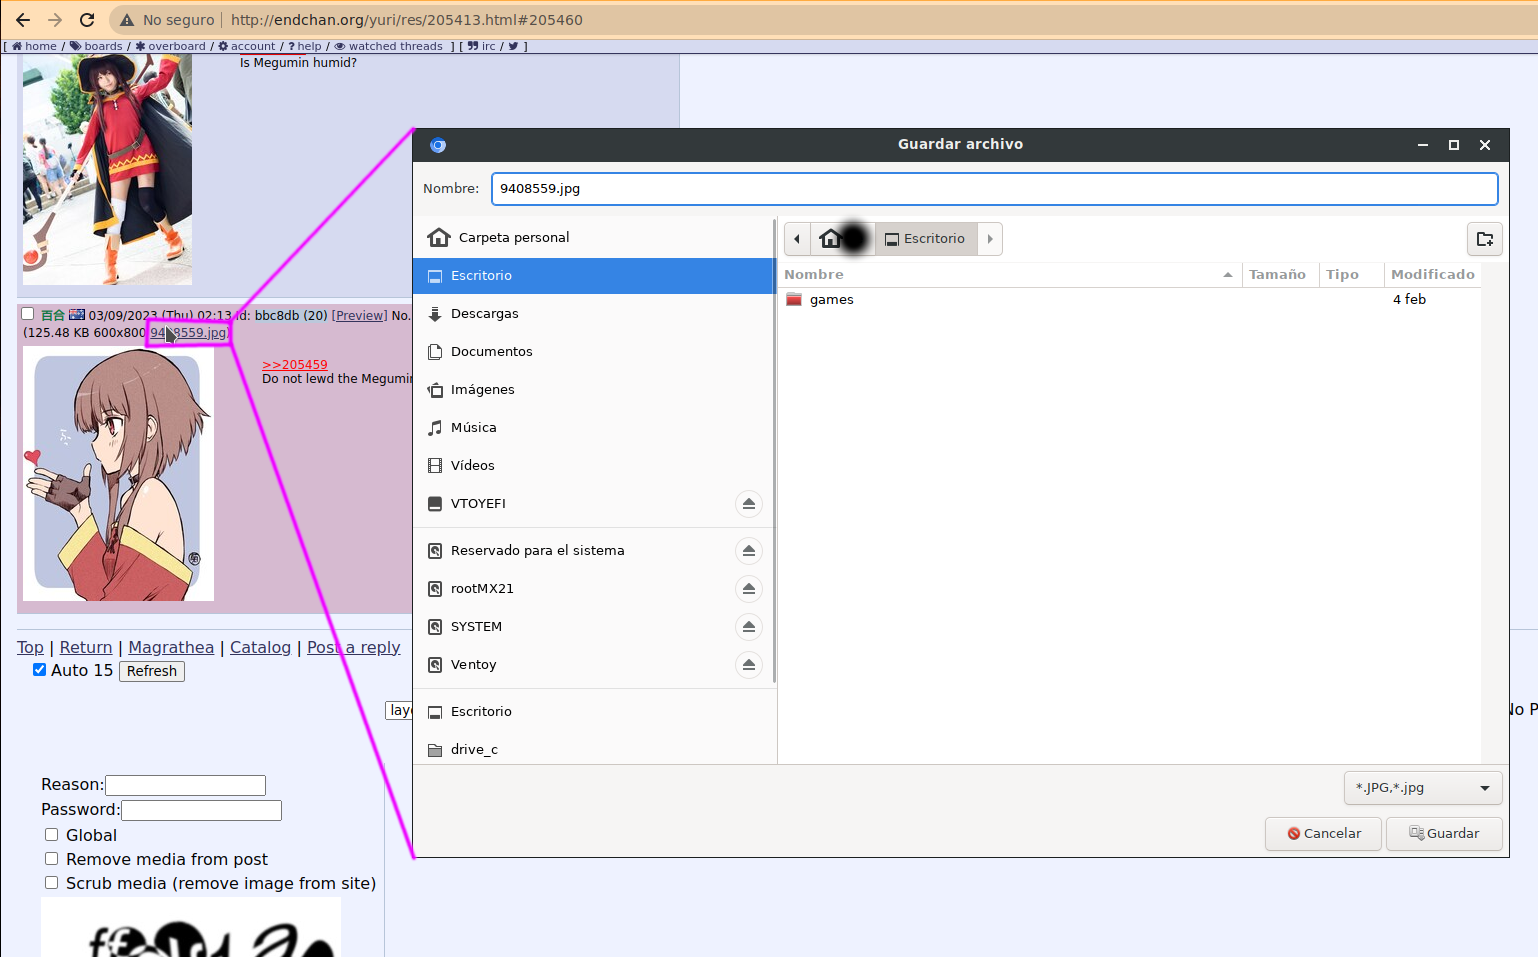Tick the post selection checkbox
This screenshot has height=957, width=1538.
(28, 314)
